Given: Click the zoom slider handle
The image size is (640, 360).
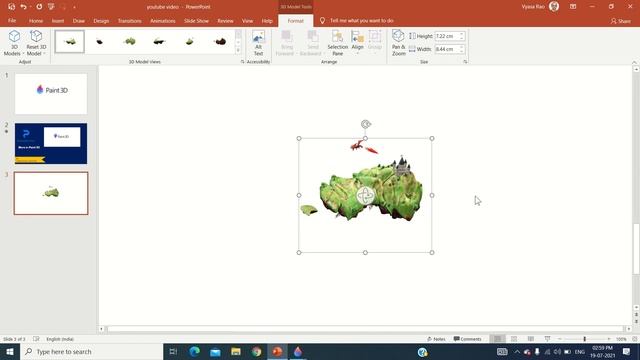Looking at the screenshot, I should pos(584,339).
